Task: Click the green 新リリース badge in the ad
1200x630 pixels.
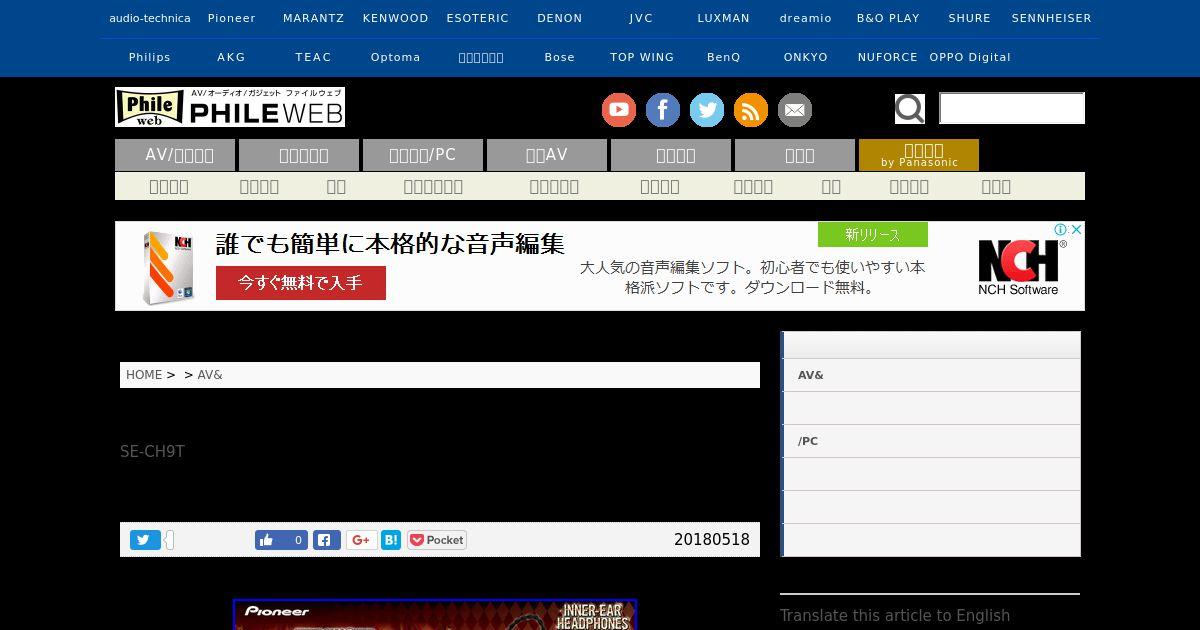Action: (x=873, y=235)
